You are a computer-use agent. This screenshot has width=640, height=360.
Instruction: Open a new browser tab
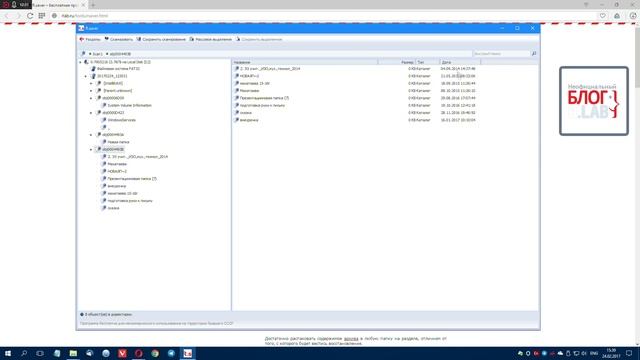[x=93, y=5]
